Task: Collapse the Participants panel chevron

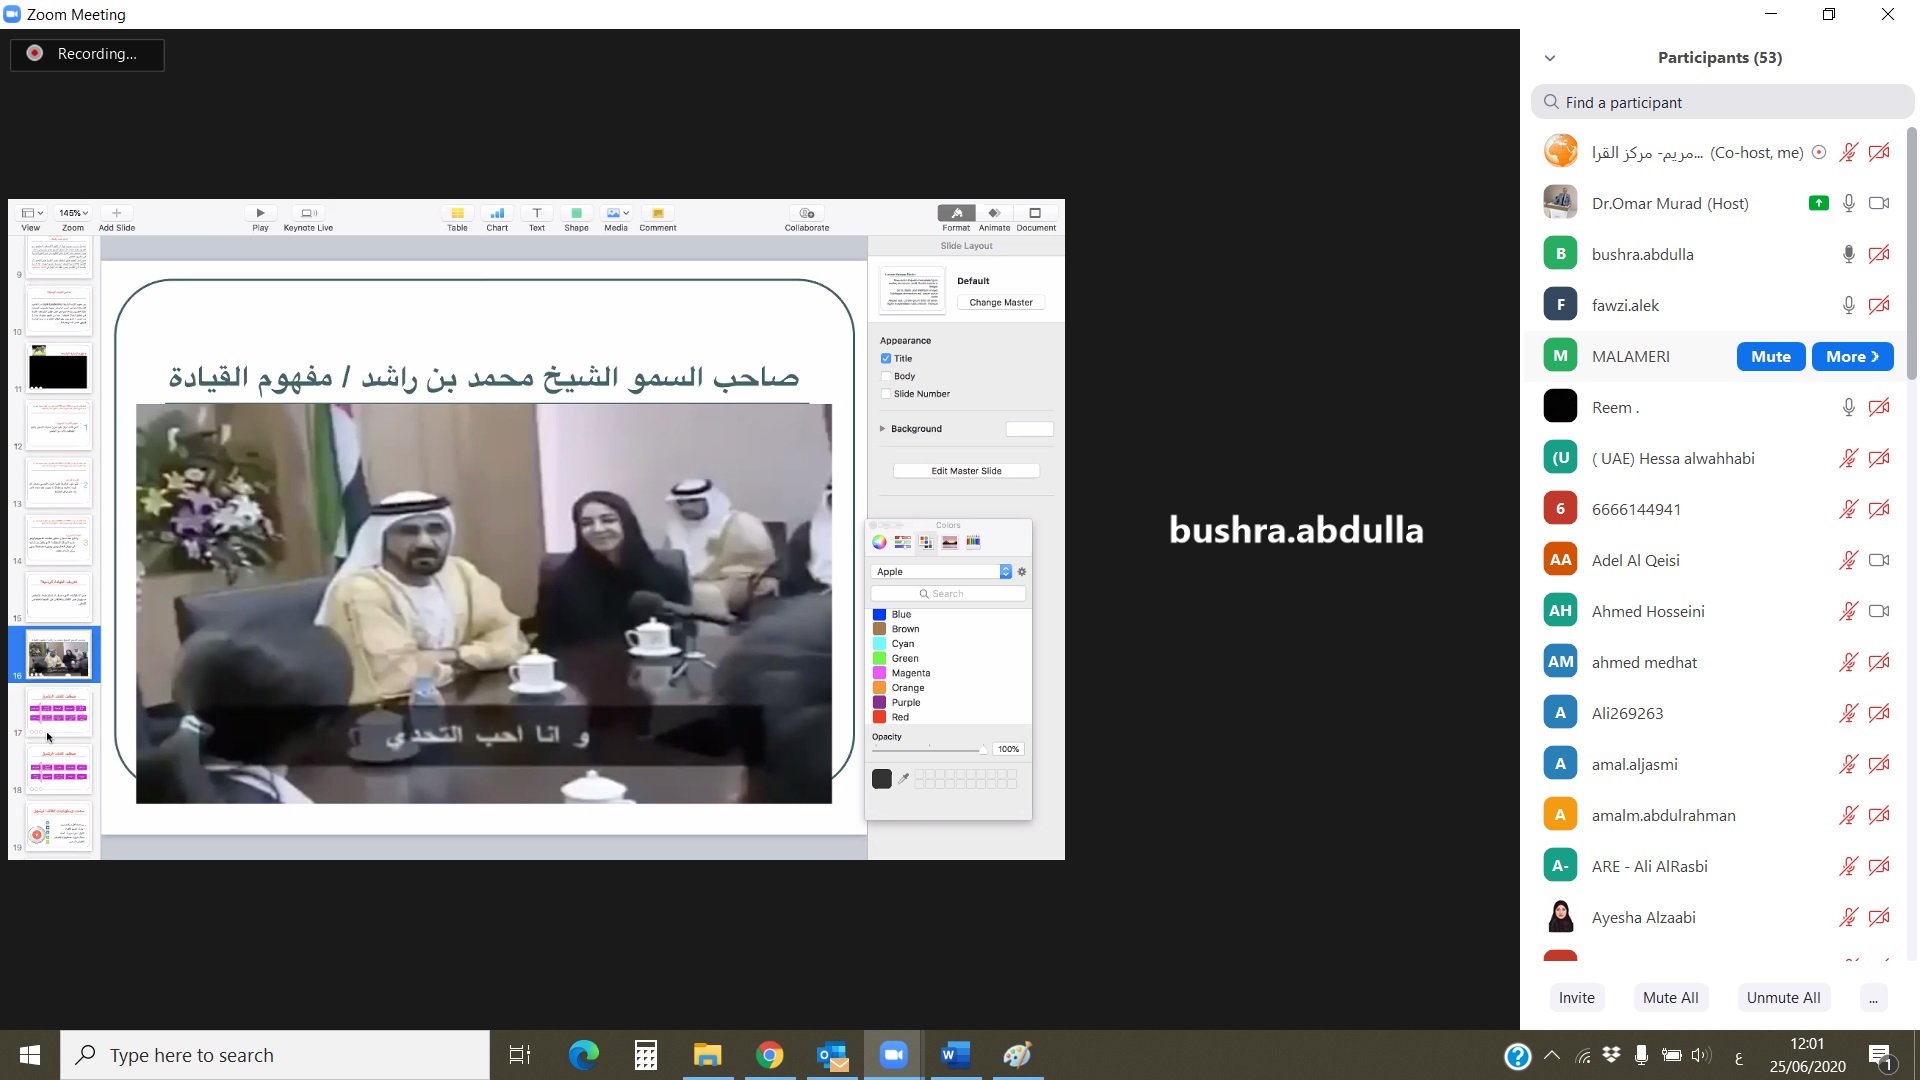Action: pos(1550,58)
